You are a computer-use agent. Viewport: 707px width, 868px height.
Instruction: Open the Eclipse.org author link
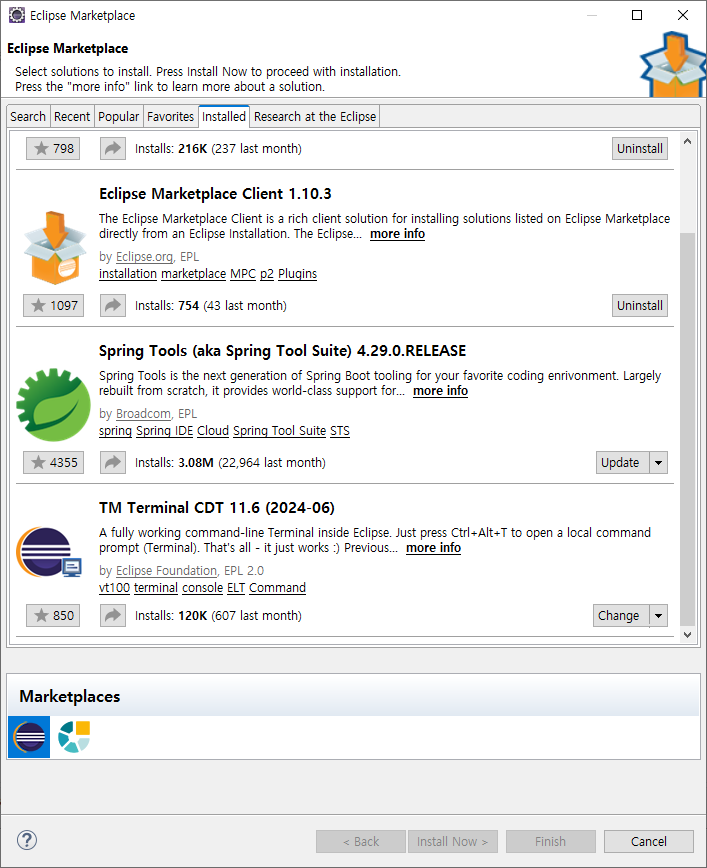click(x=145, y=257)
